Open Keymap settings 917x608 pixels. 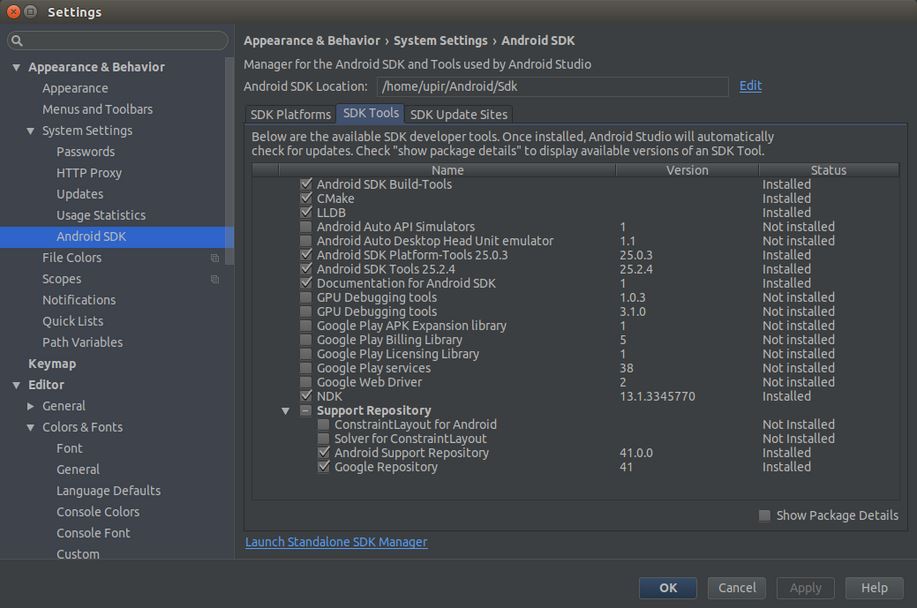[x=52, y=364]
